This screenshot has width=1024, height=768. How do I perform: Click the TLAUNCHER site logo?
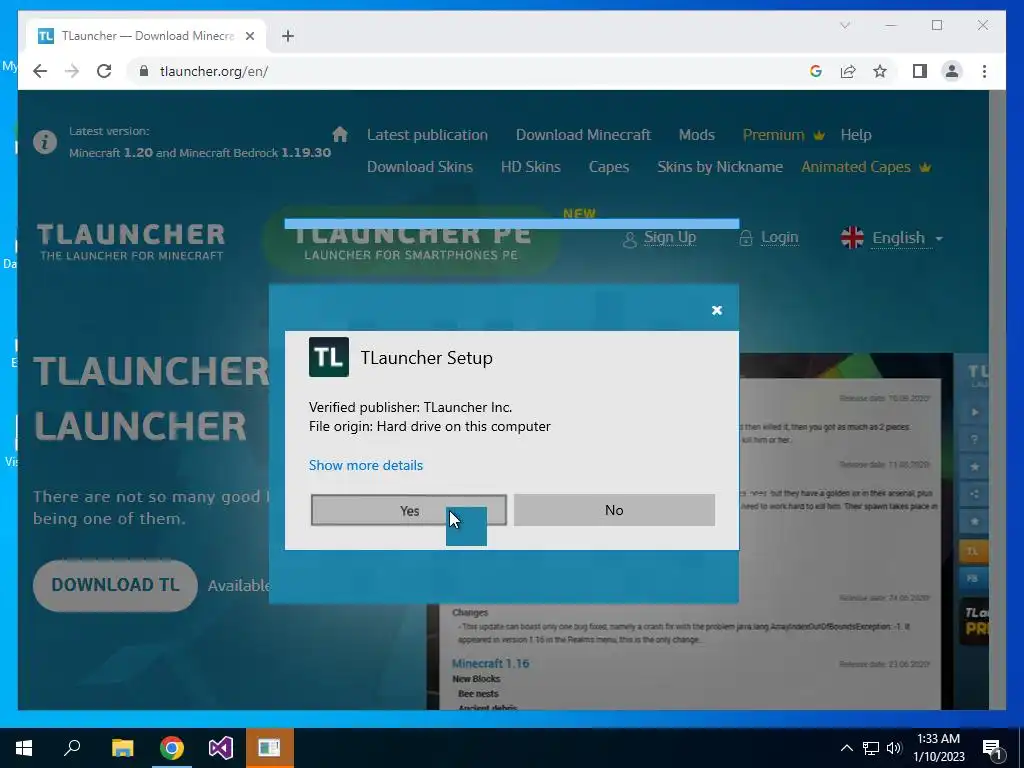click(x=131, y=242)
